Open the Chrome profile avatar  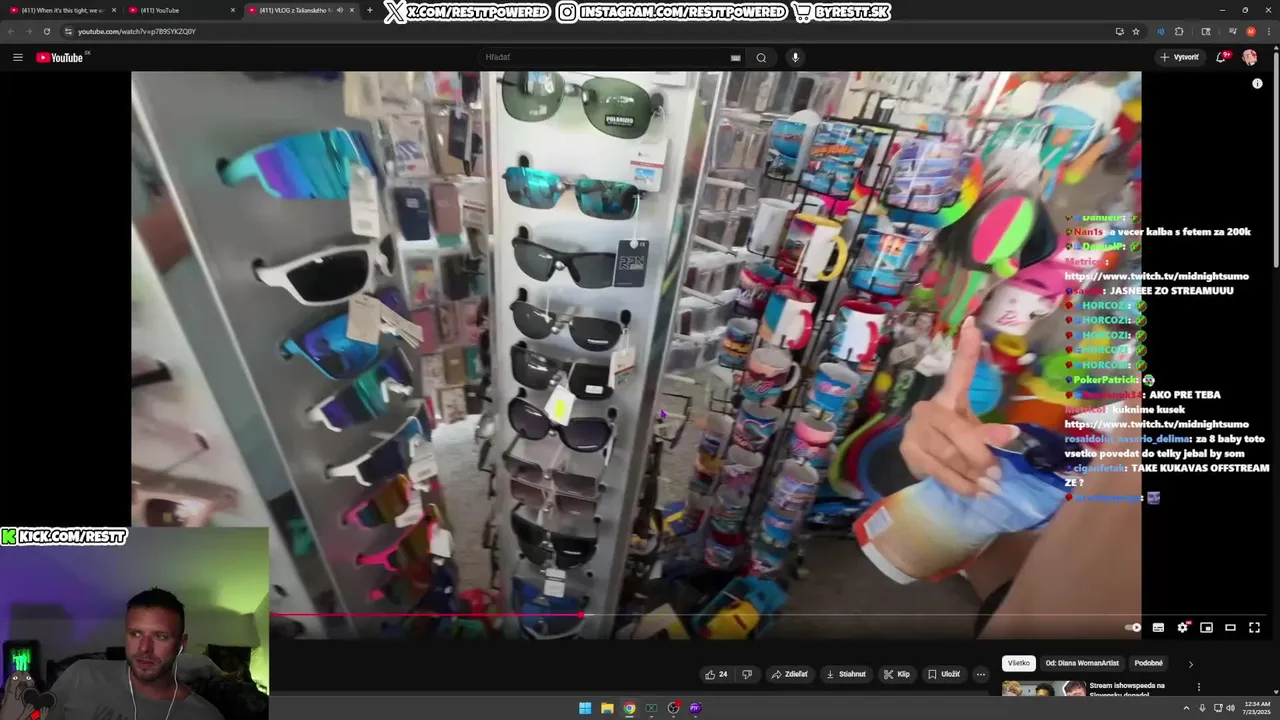tap(1251, 31)
